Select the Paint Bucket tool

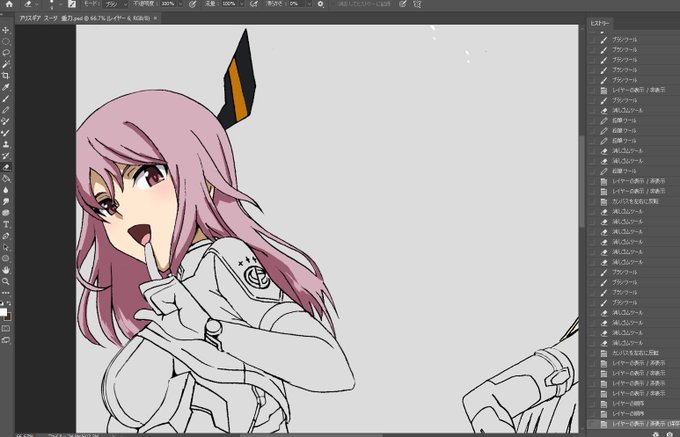[6, 179]
